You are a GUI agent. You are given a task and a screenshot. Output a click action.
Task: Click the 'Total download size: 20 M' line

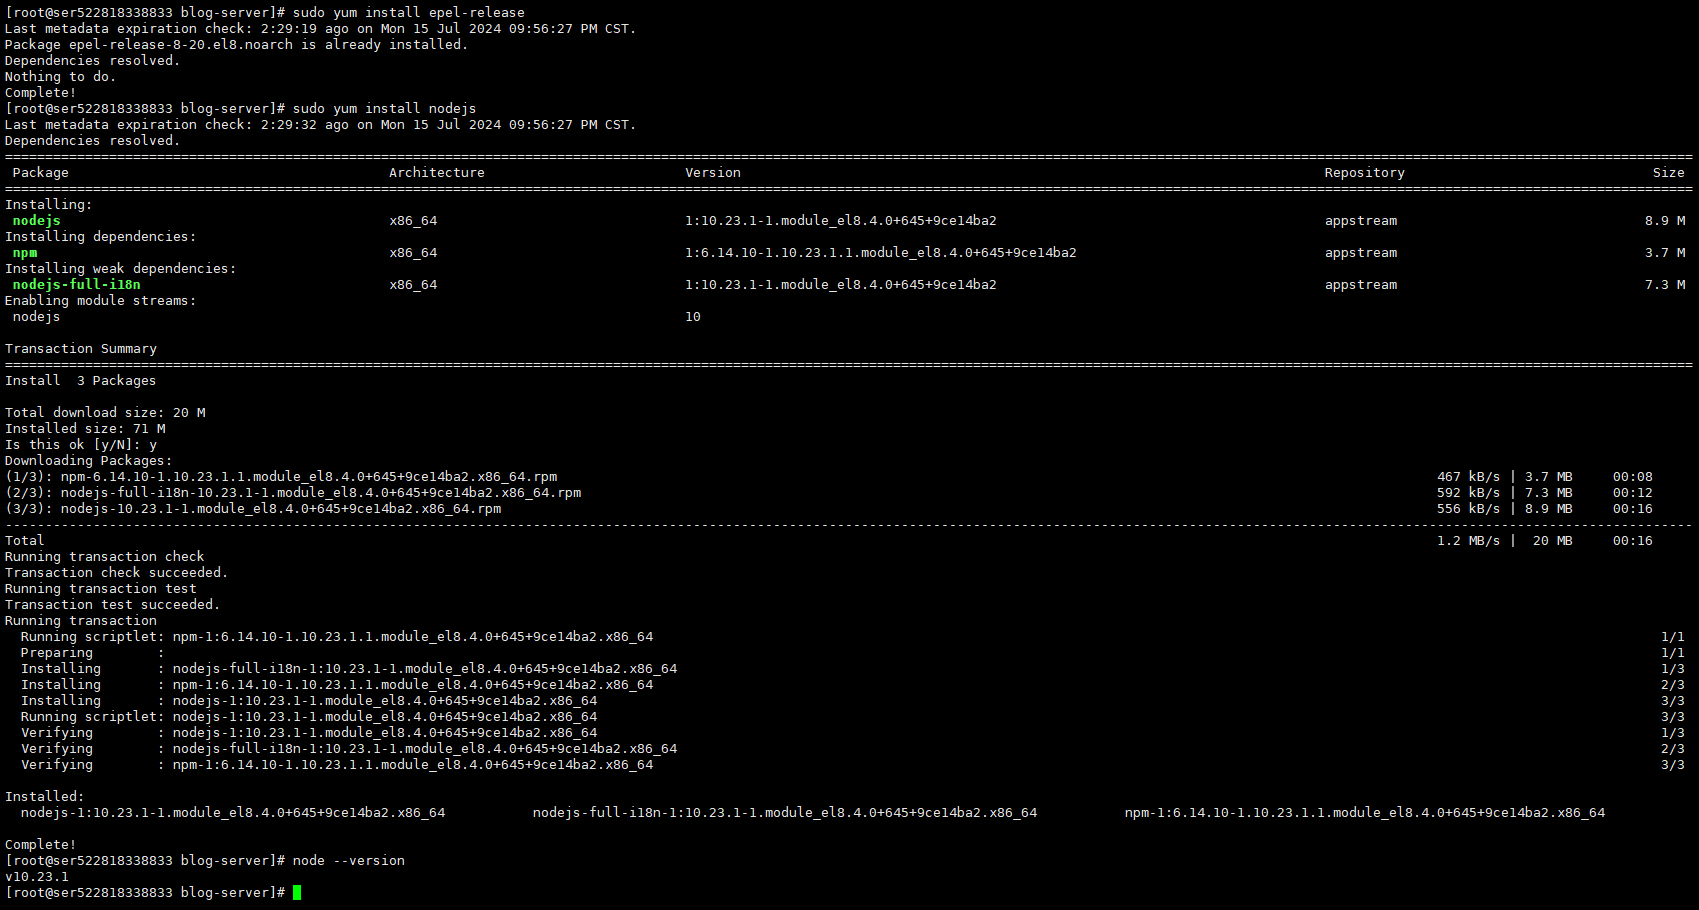(105, 413)
